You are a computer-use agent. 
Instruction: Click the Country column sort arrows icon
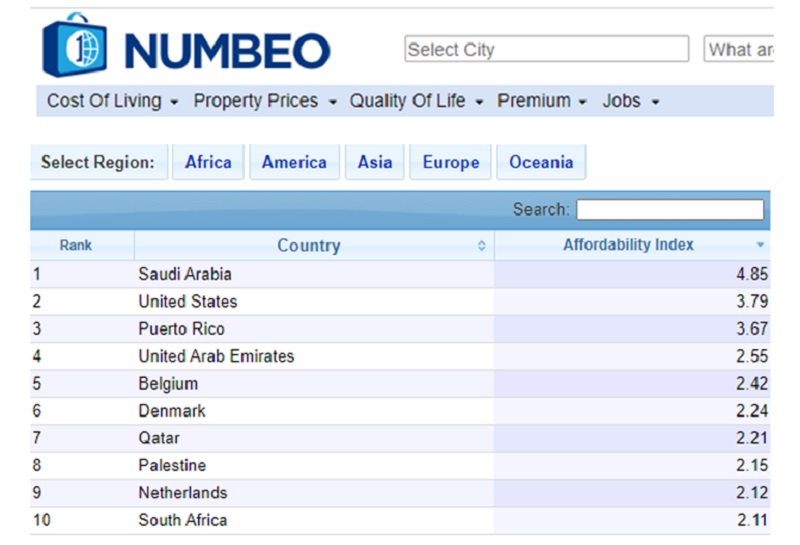(481, 245)
